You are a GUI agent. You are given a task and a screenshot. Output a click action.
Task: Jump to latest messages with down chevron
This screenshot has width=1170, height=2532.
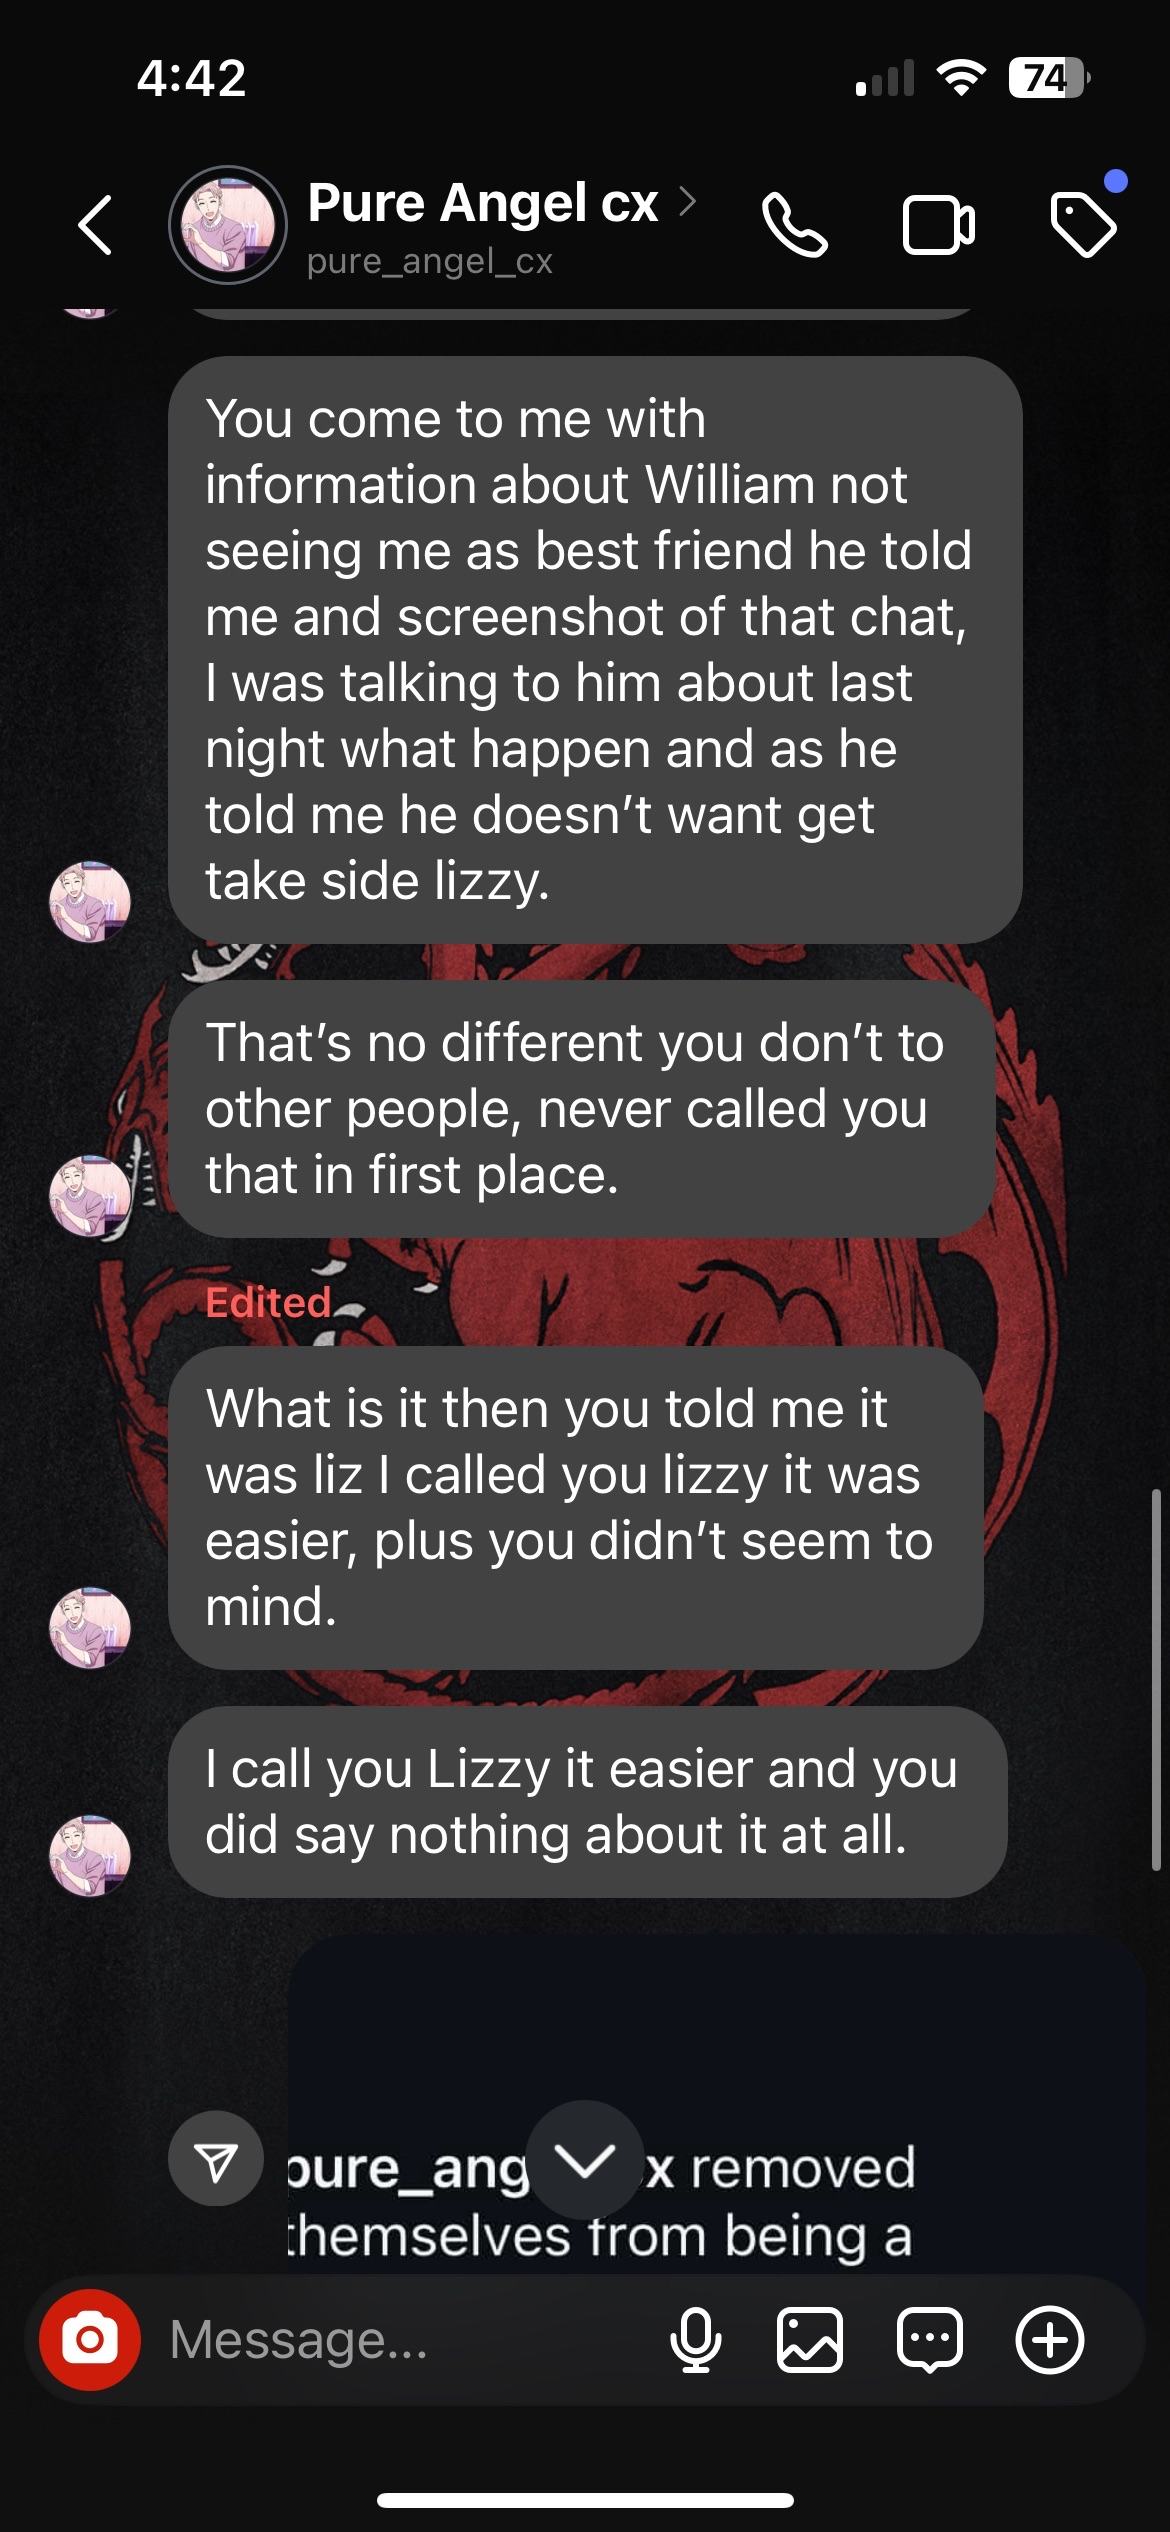point(585,2160)
